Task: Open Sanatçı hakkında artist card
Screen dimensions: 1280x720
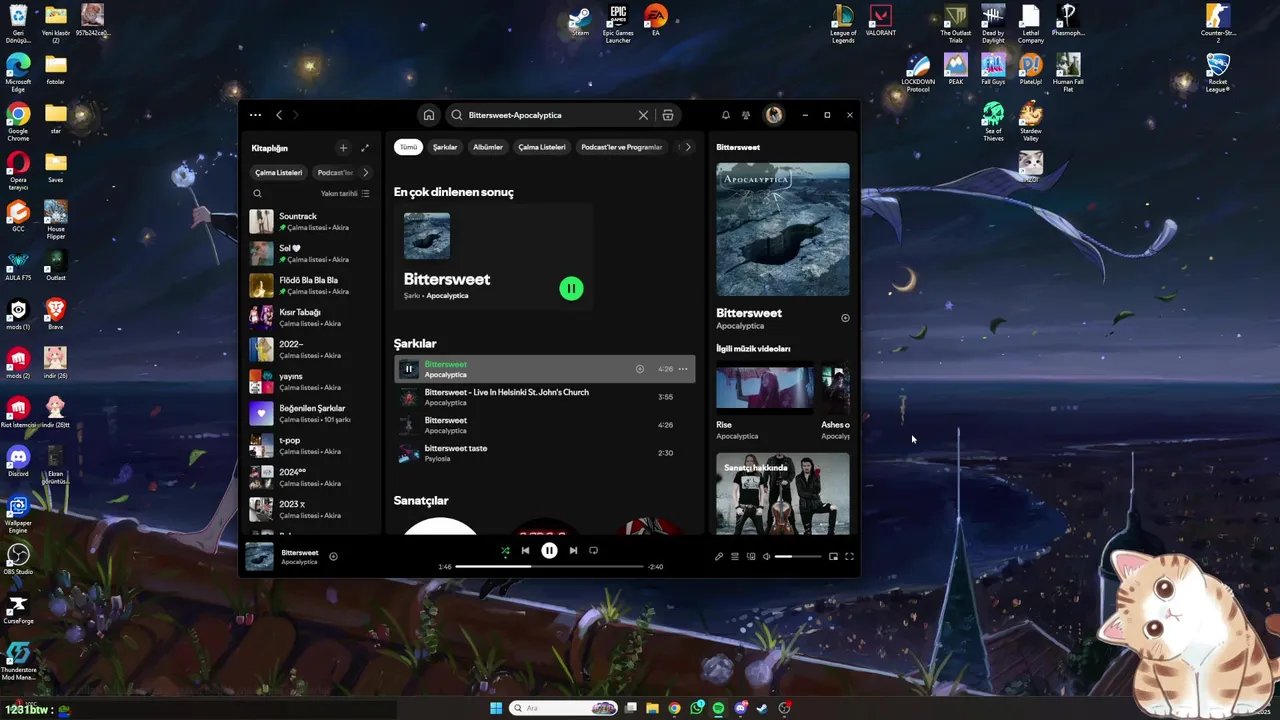Action: 783,494
